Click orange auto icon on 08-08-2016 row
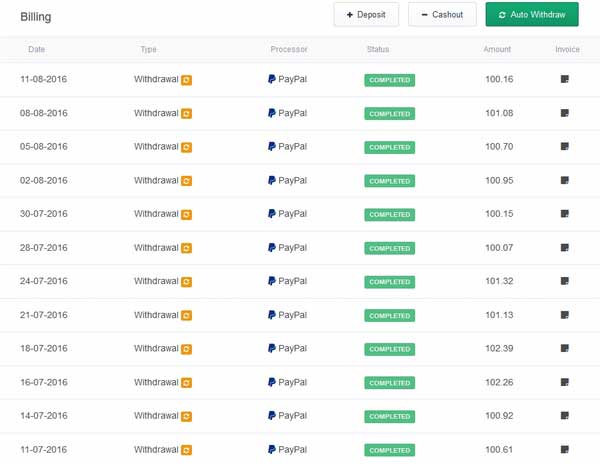Screen dimensions: 600x465 point(186,114)
